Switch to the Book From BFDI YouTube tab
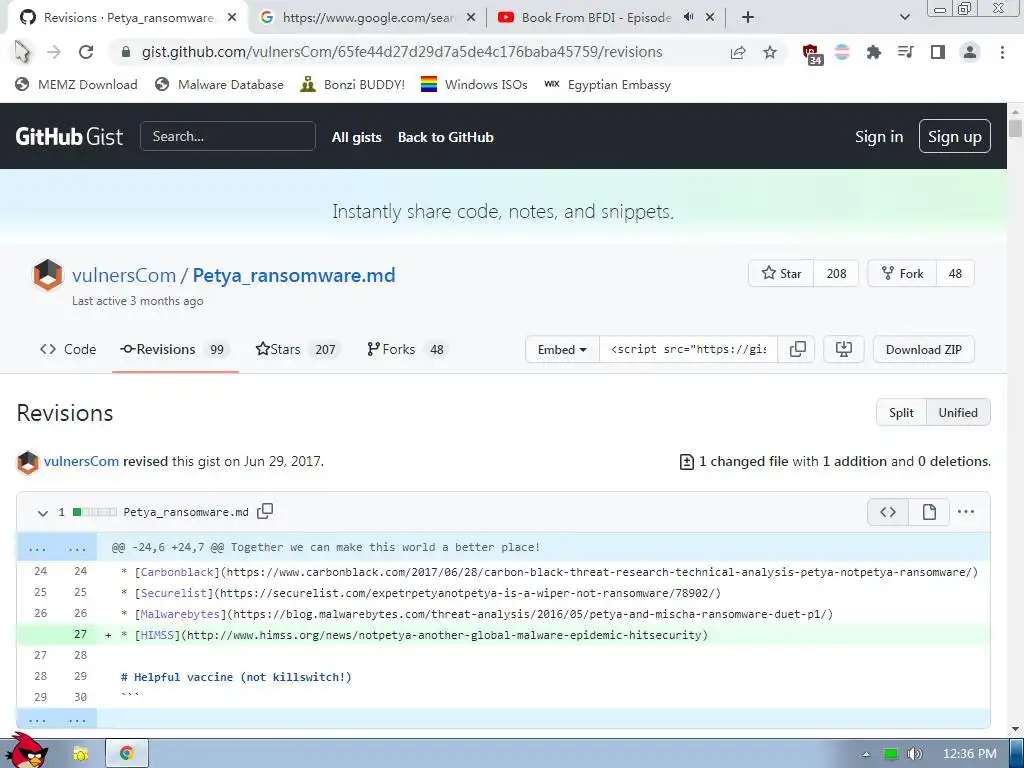 pyautogui.click(x=594, y=18)
